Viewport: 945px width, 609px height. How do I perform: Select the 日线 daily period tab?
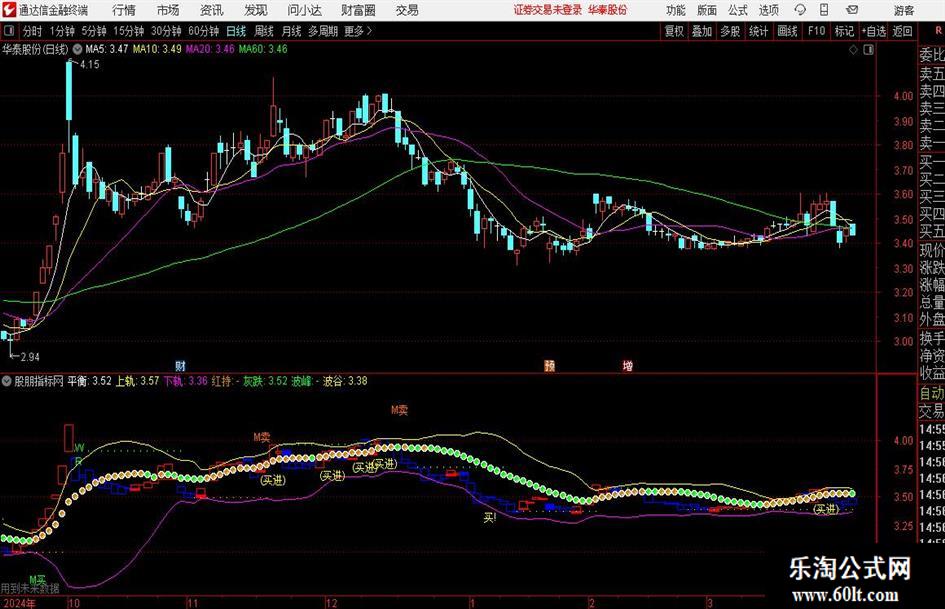coord(236,31)
